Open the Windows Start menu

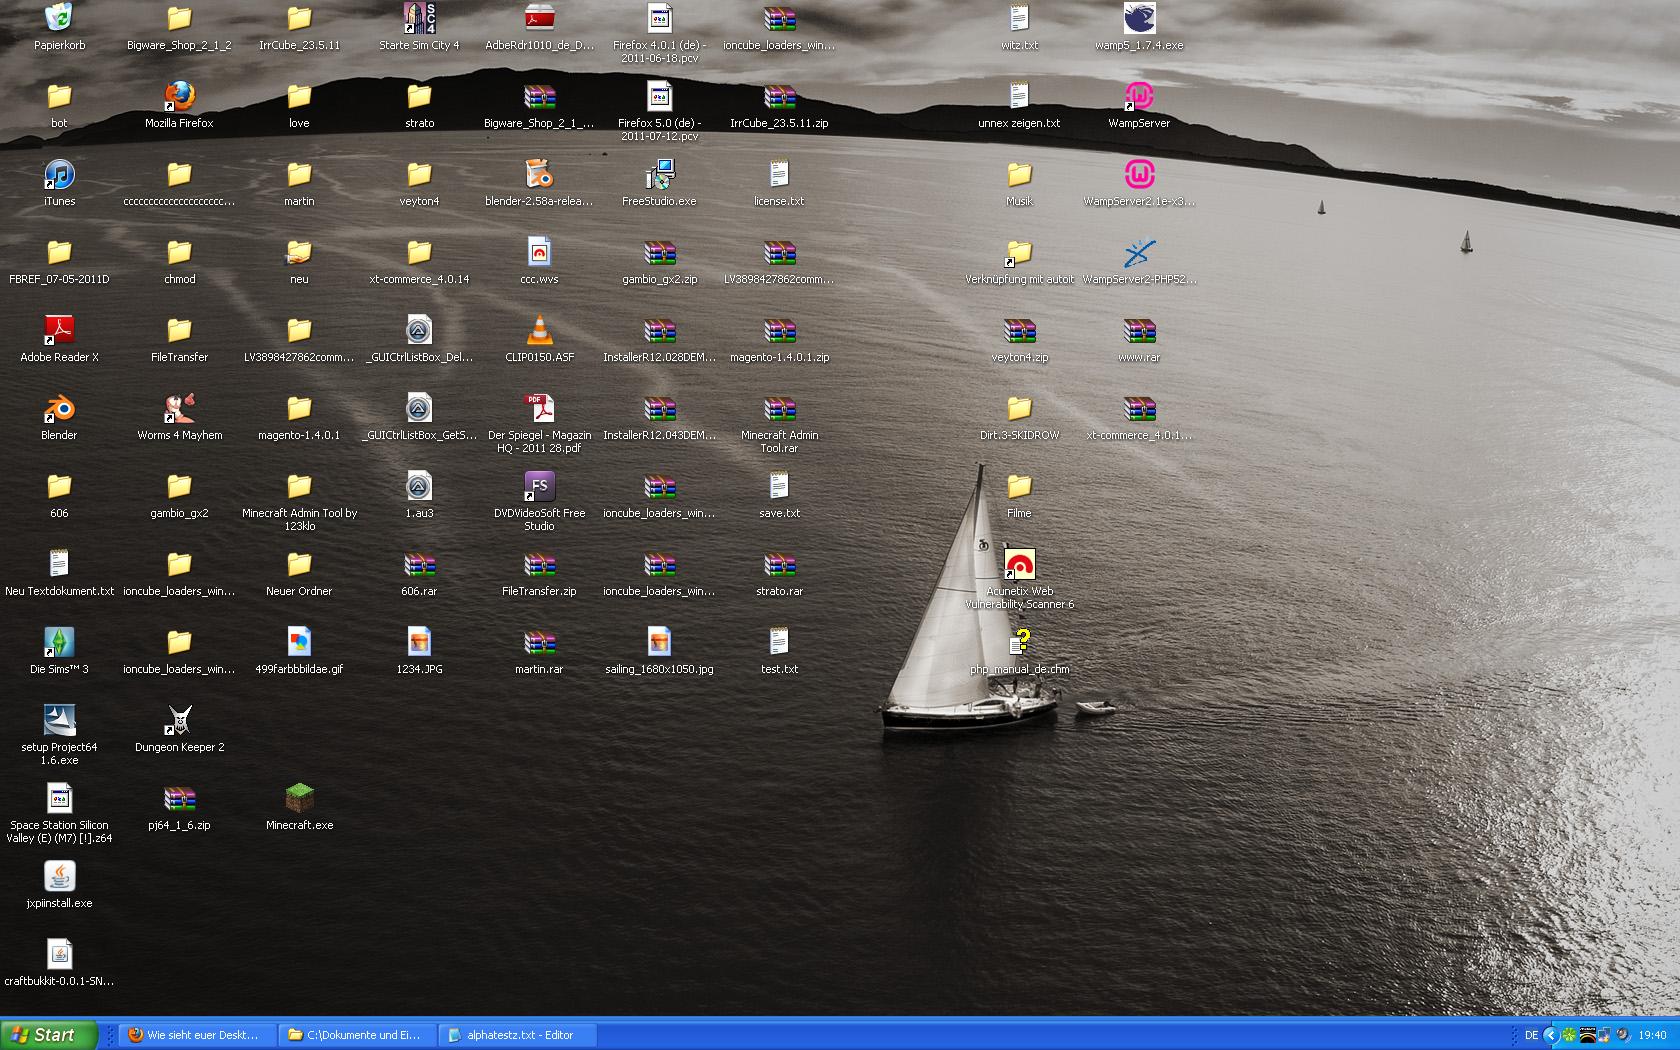(x=48, y=1035)
